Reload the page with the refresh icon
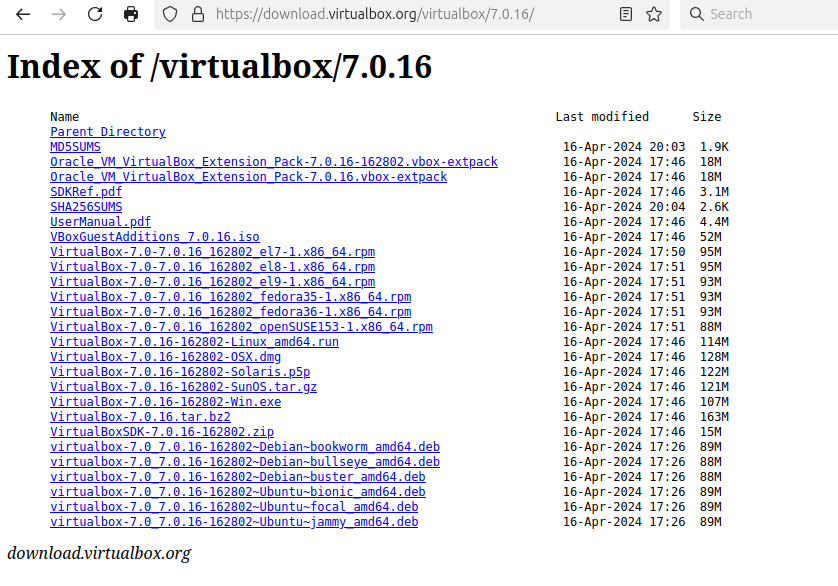 pos(95,14)
